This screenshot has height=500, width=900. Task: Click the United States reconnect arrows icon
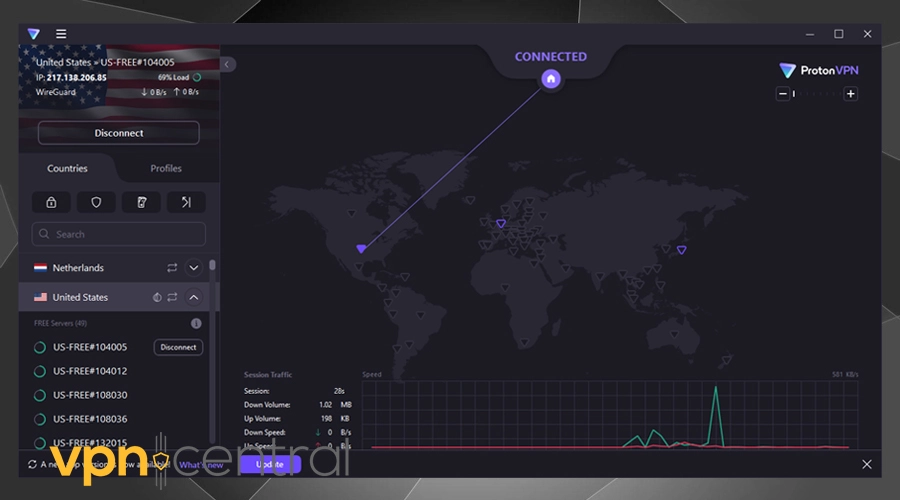click(x=172, y=297)
